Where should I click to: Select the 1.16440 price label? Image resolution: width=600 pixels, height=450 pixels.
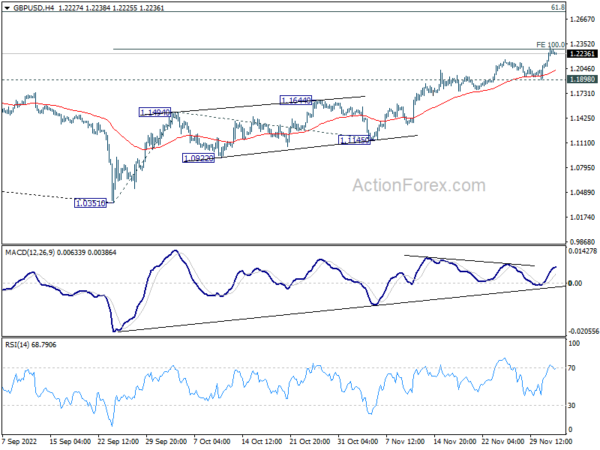tap(296, 100)
